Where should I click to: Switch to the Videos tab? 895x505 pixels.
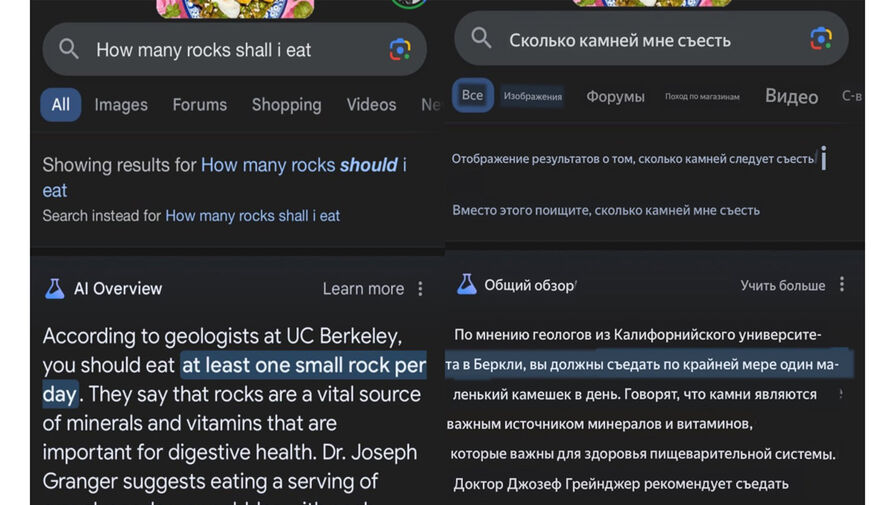click(371, 105)
